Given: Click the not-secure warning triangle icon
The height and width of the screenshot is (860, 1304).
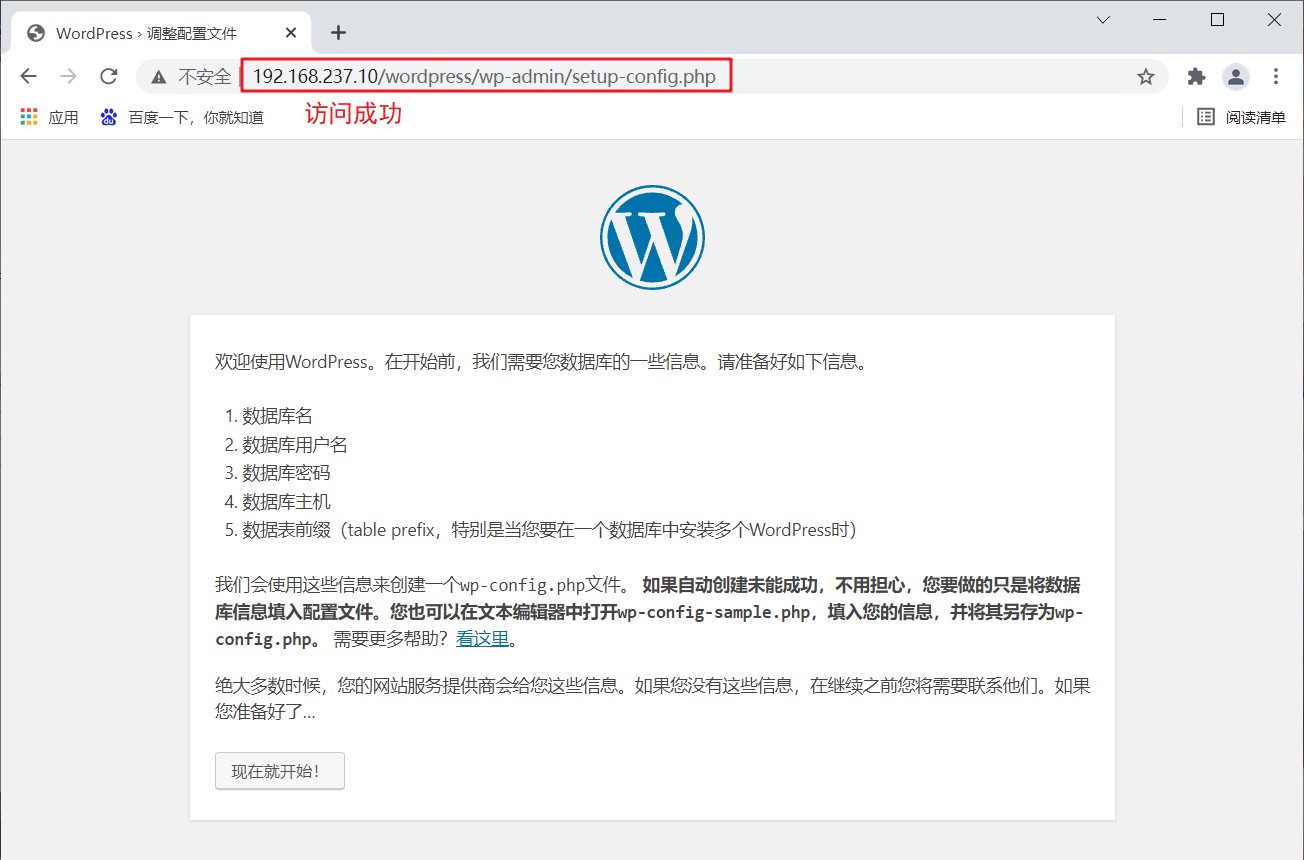Looking at the screenshot, I should coord(159,77).
